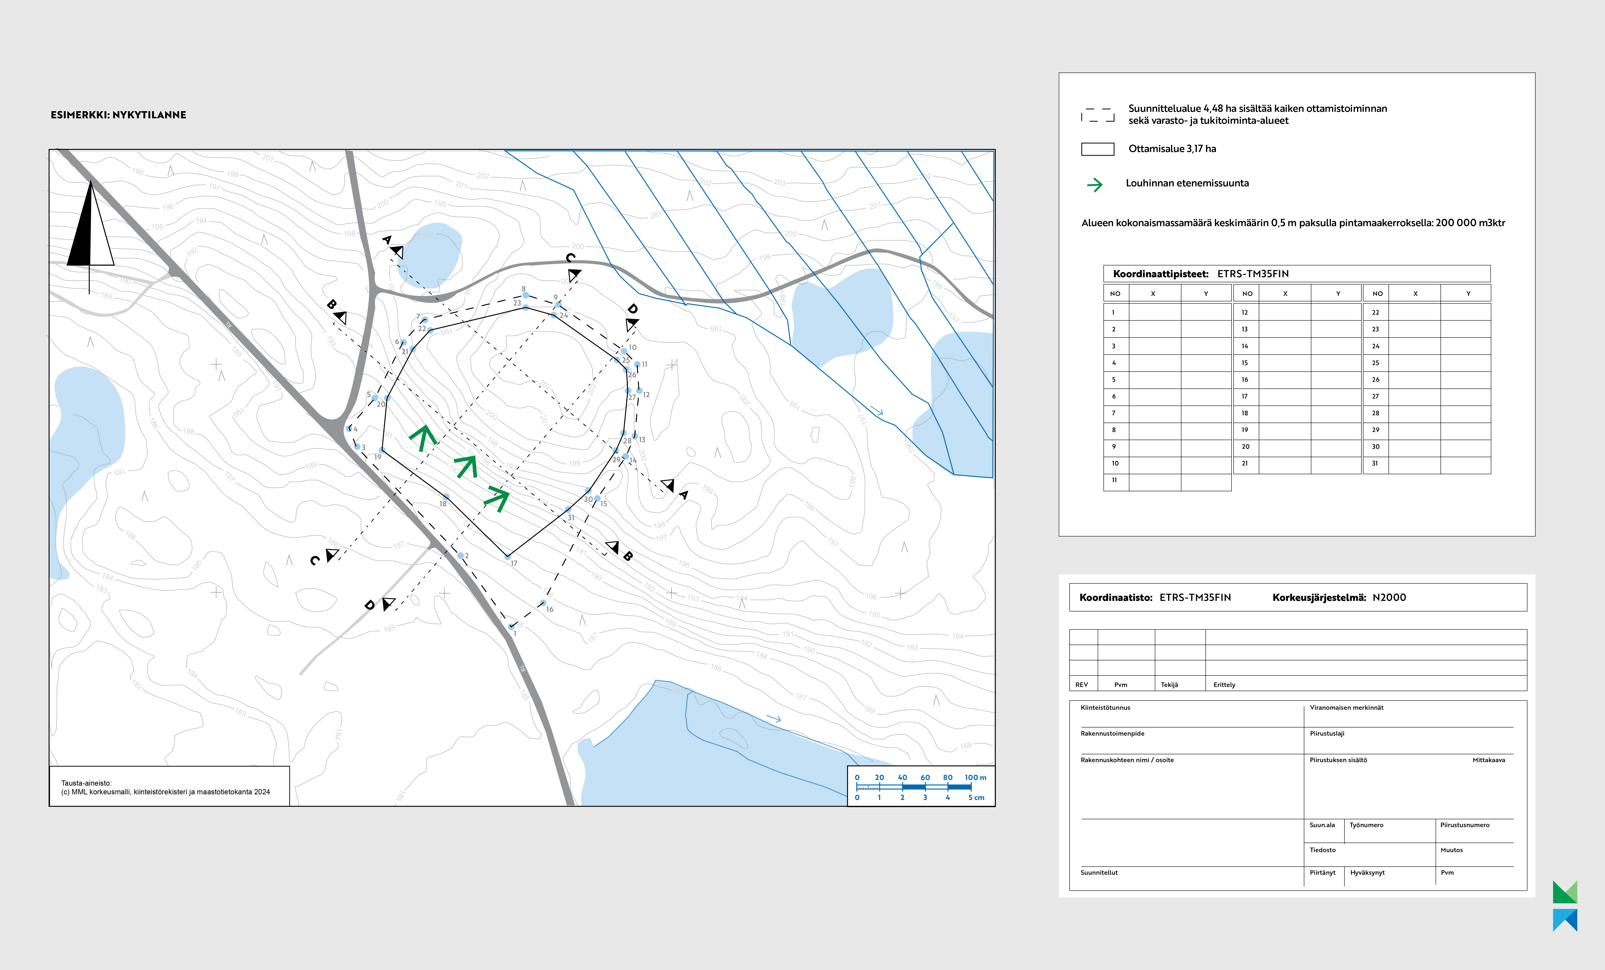1605x970 pixels.
Task: Click the Suunnittelualue 4,48 ha description
Action: tap(1257, 114)
